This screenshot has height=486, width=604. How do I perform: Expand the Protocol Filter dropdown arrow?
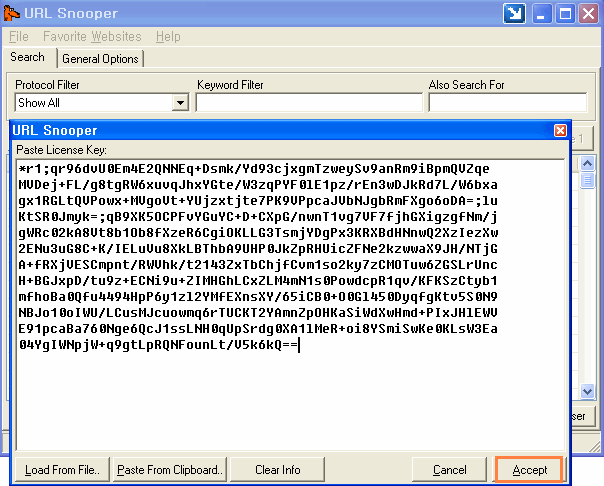click(x=180, y=103)
